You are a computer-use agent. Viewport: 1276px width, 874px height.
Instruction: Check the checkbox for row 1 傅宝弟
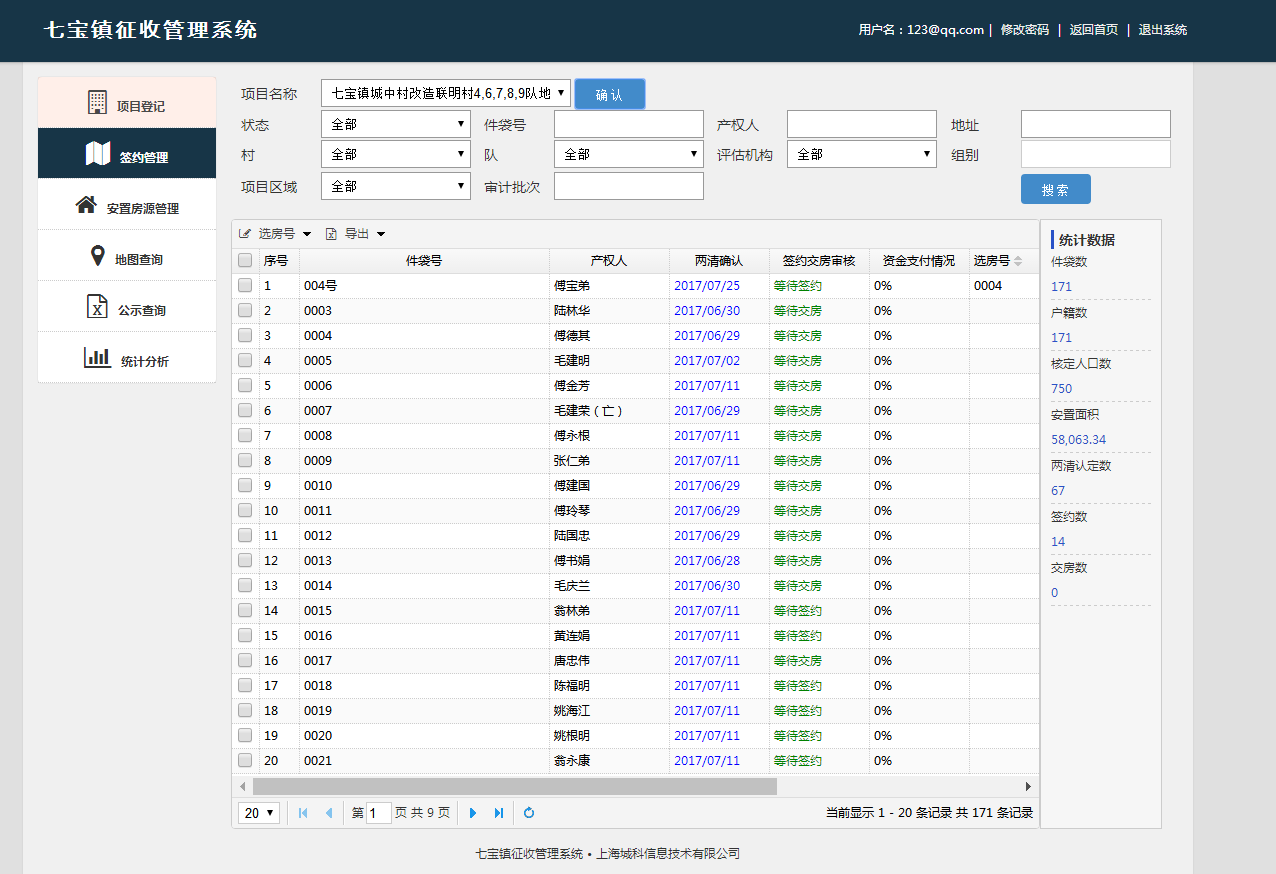click(245, 286)
